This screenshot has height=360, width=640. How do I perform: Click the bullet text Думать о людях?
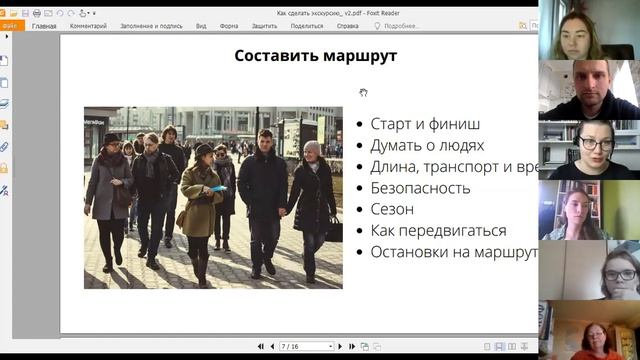tap(427, 146)
